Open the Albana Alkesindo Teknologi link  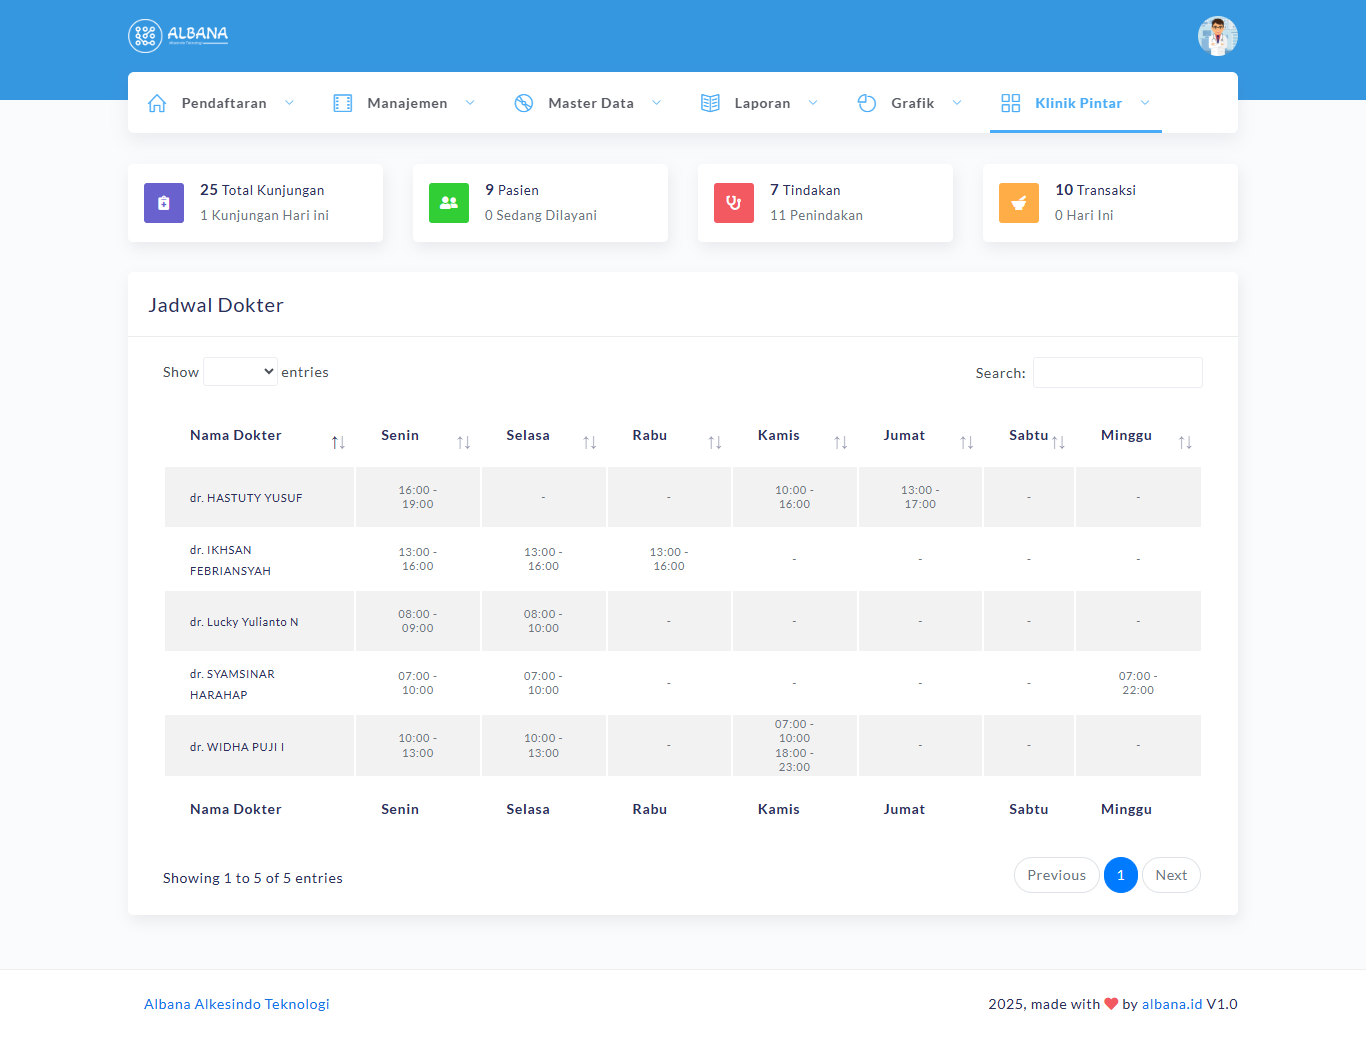coord(237,1004)
